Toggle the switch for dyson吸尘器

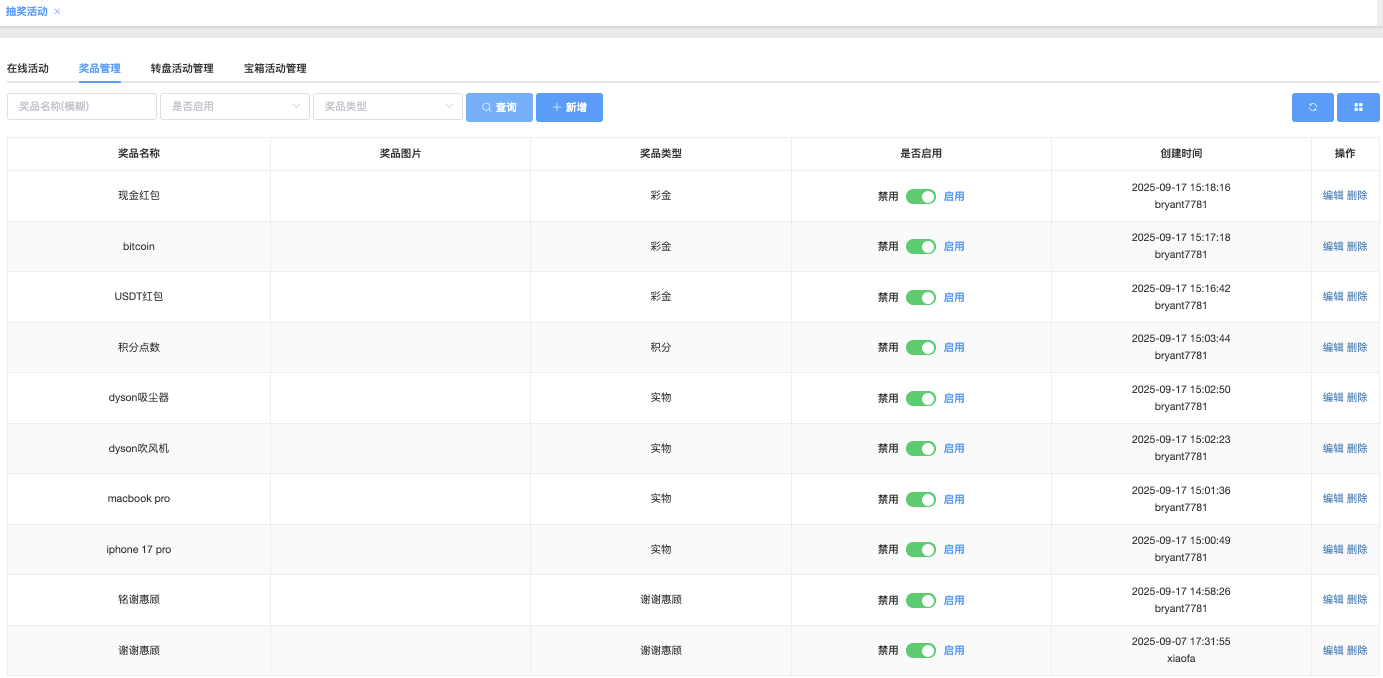[920, 398]
